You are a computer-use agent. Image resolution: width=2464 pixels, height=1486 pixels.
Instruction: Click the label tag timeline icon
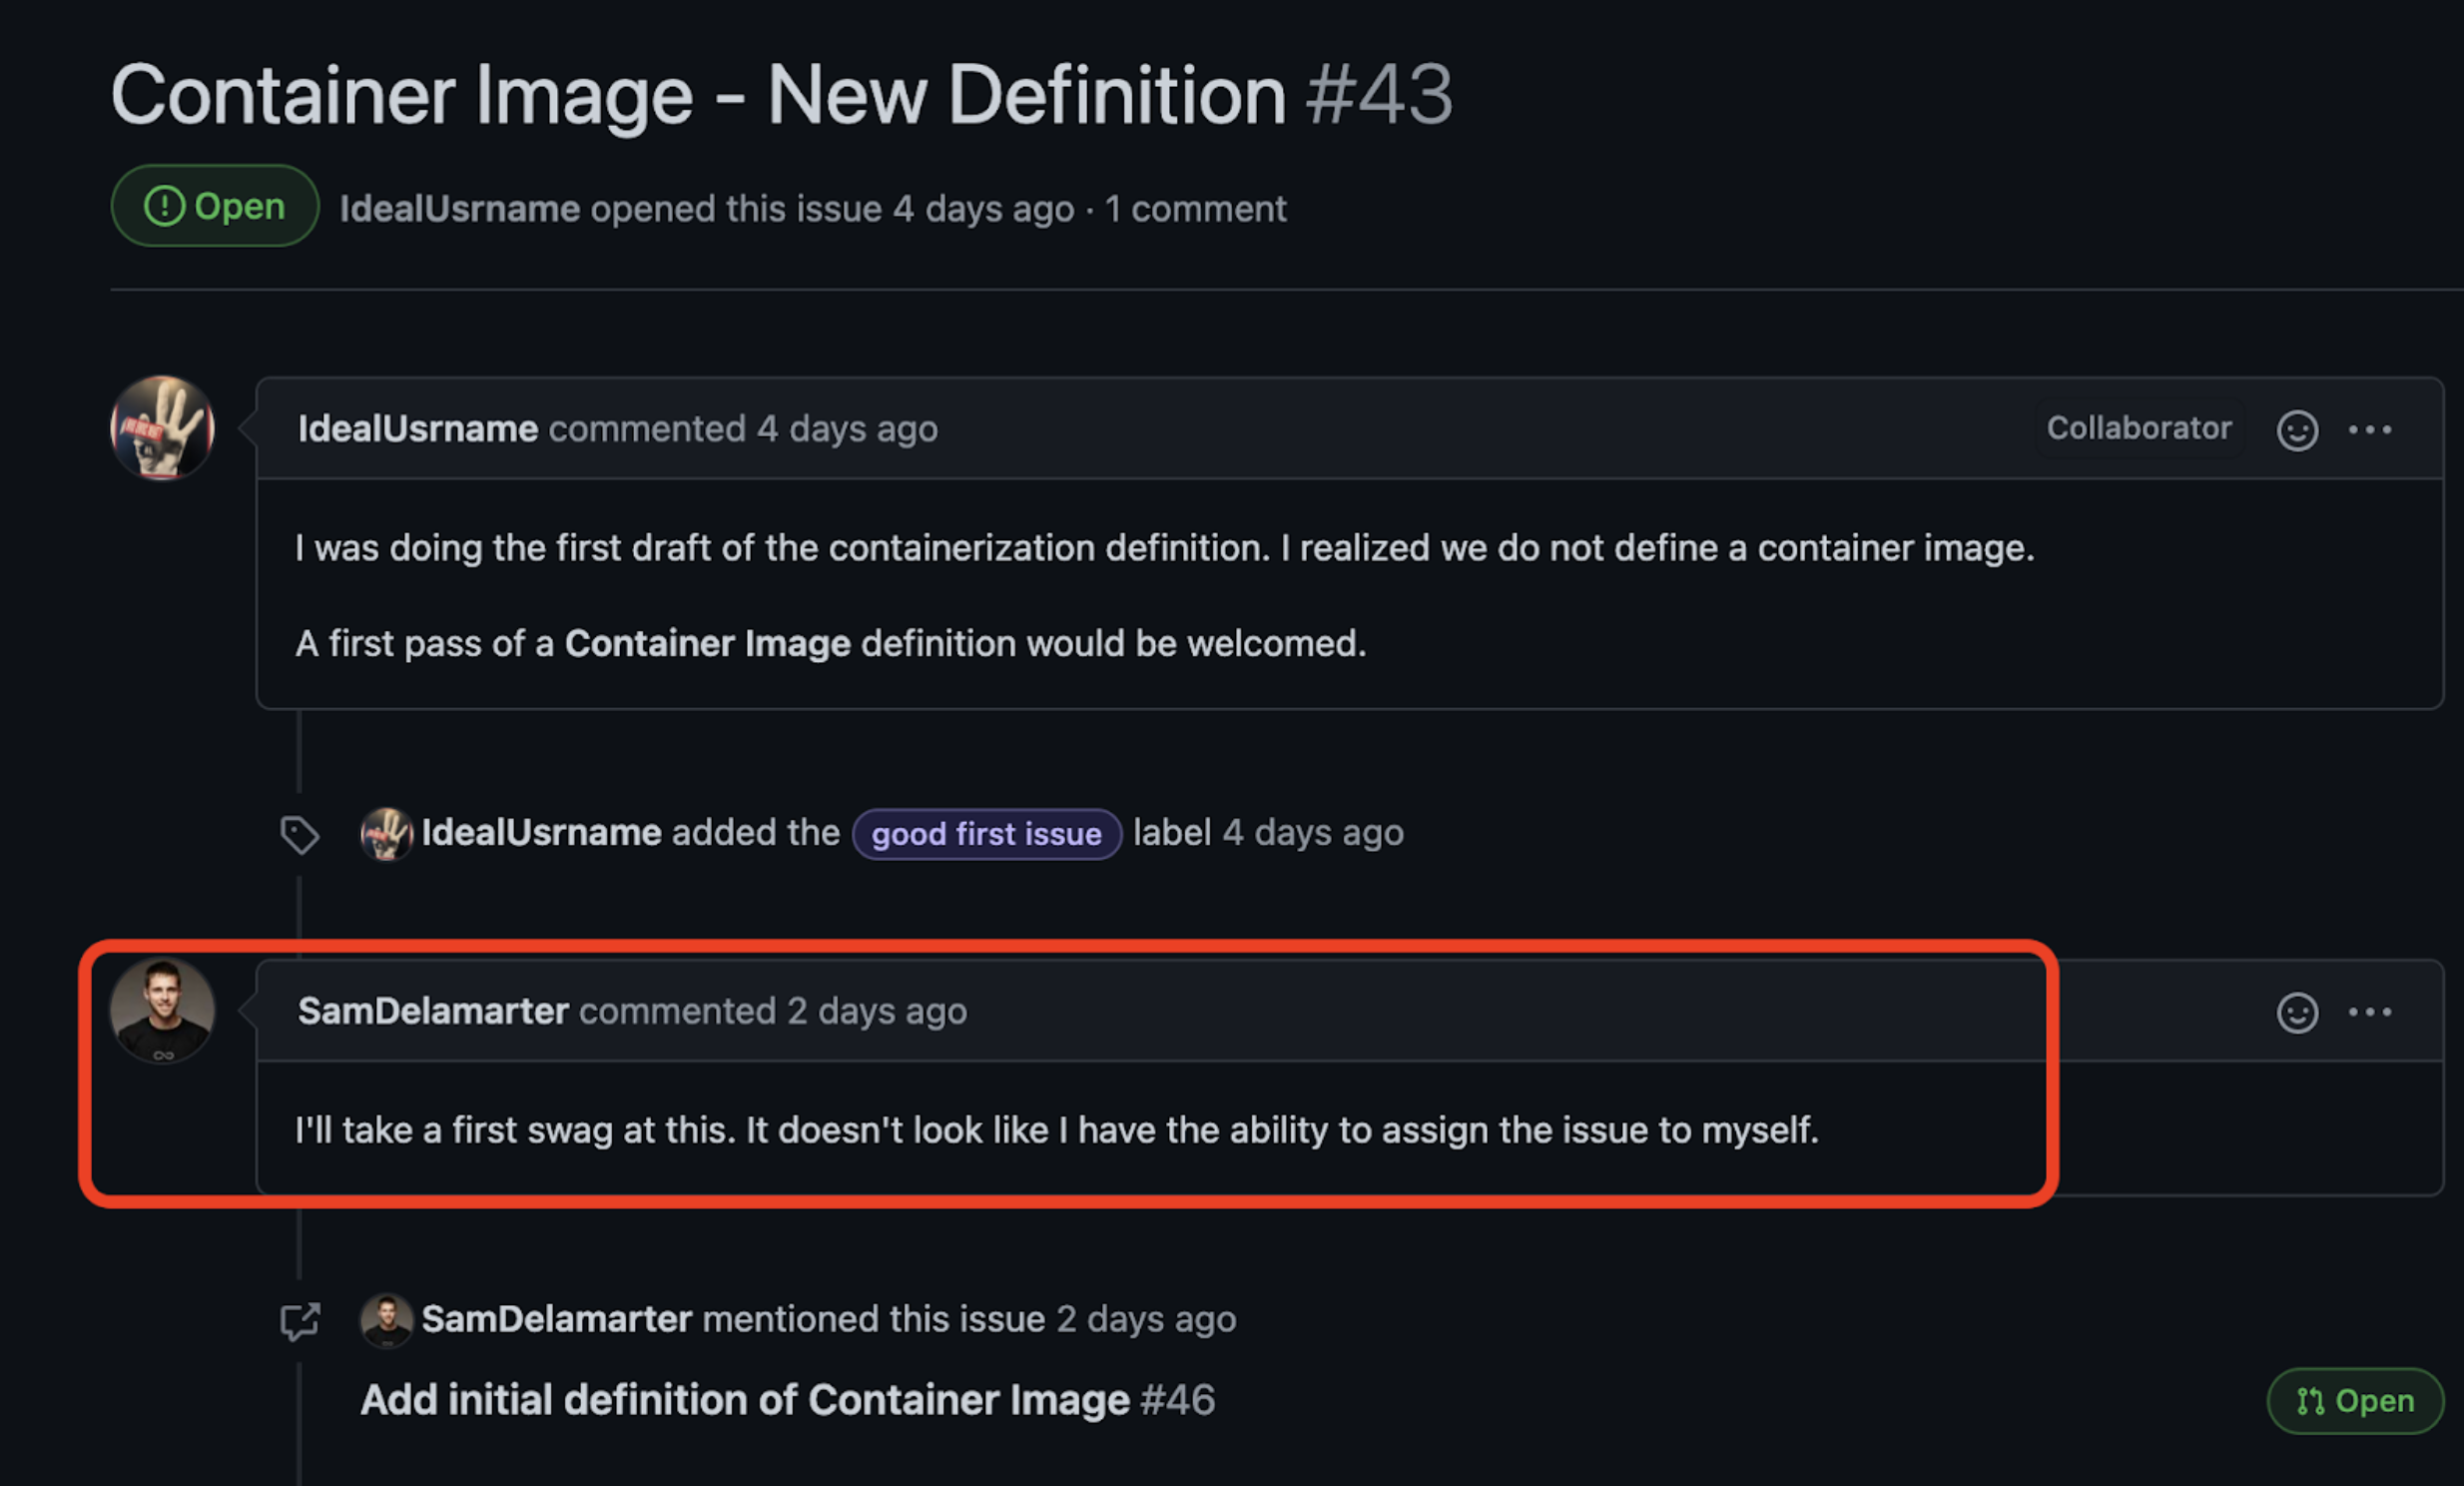point(299,834)
